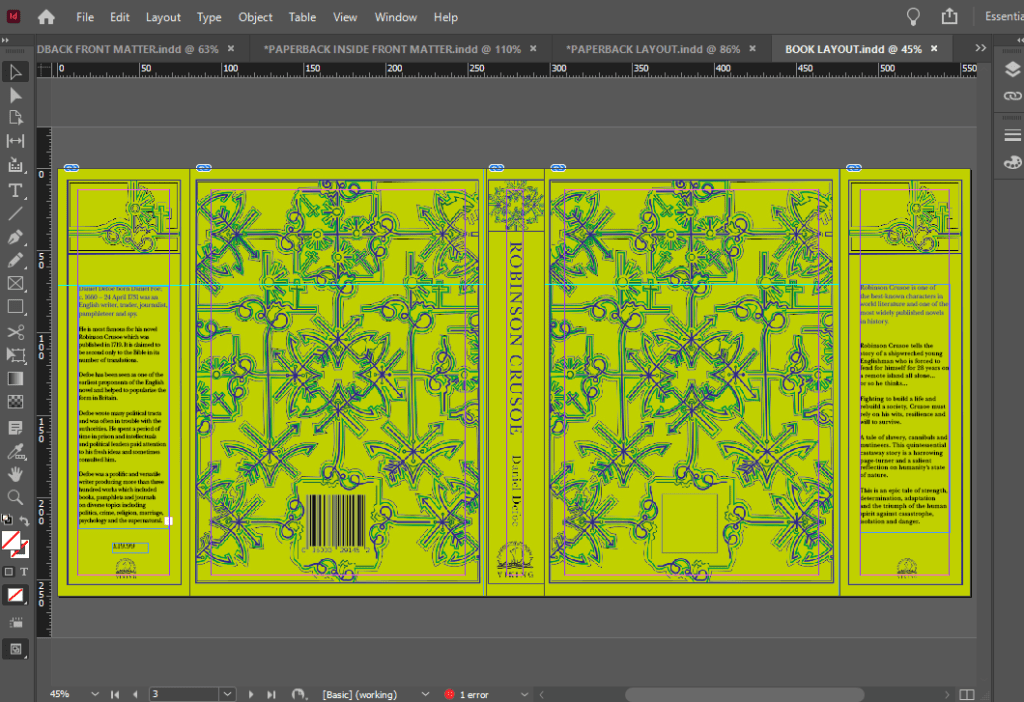Open the Swatches palette panel icon
Image resolution: width=1024 pixels, height=702 pixels.
pos(1012,162)
